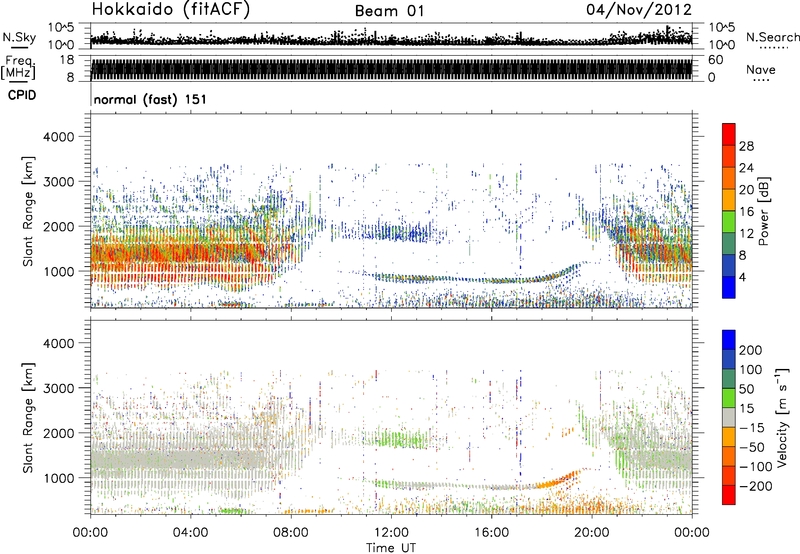
Task: Click the "24" label on power colorbar
Action: click(746, 168)
